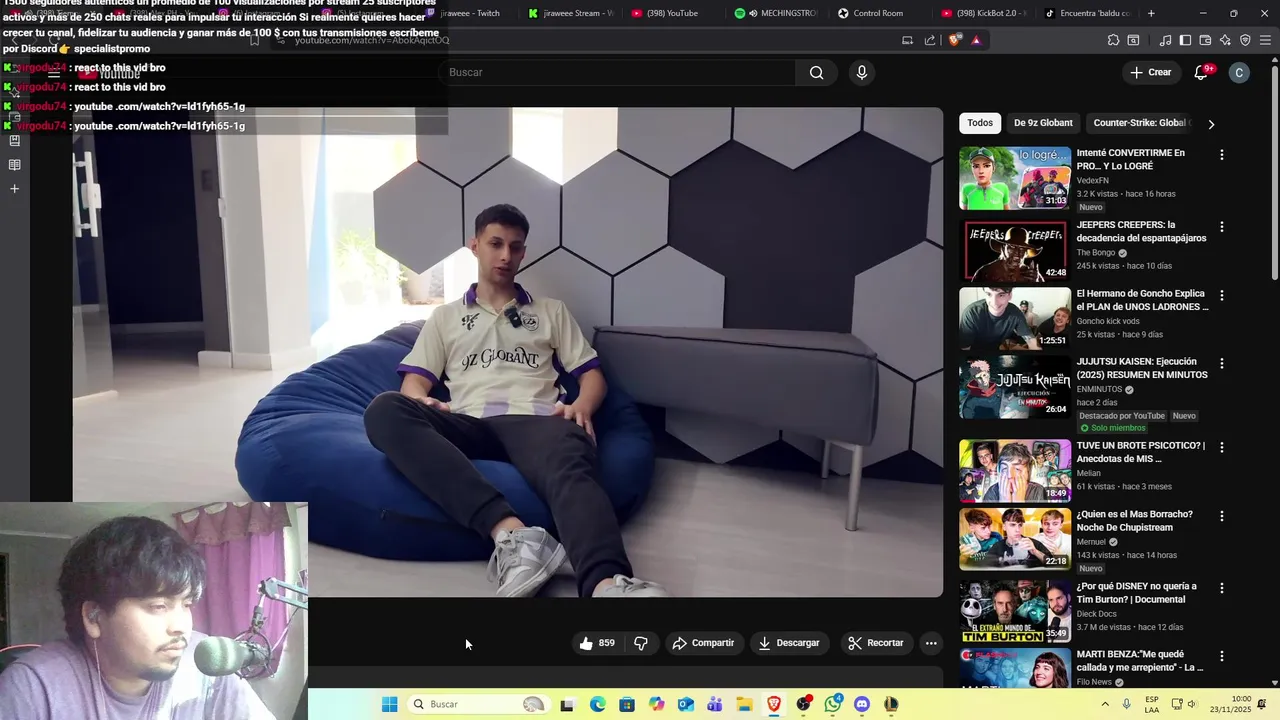The width and height of the screenshot is (1280, 720).
Task: Open a new browser tab with plus
Action: pos(1151,13)
